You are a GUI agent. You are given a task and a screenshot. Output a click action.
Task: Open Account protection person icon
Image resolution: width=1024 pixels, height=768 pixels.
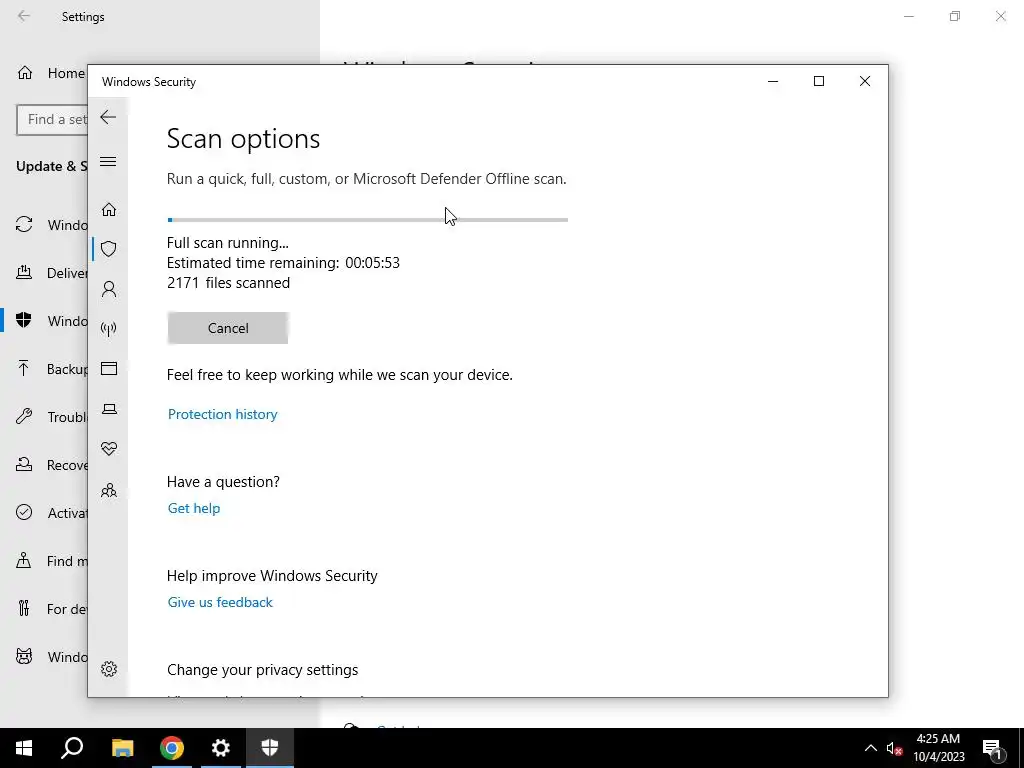(109, 289)
